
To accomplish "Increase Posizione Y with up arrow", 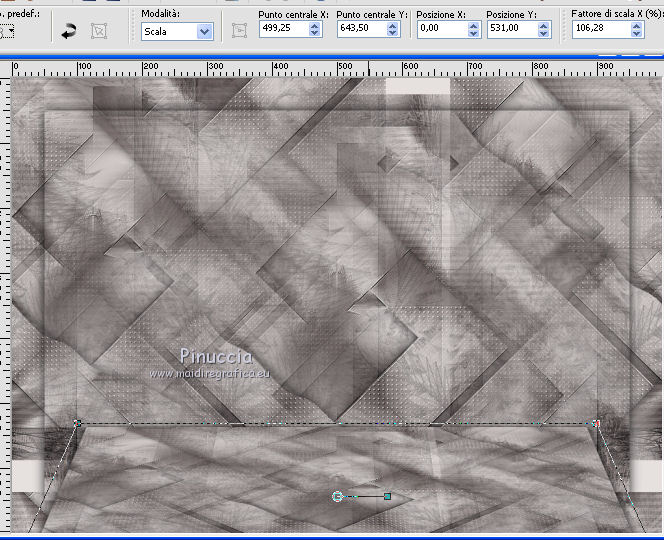I will pos(543,25).
